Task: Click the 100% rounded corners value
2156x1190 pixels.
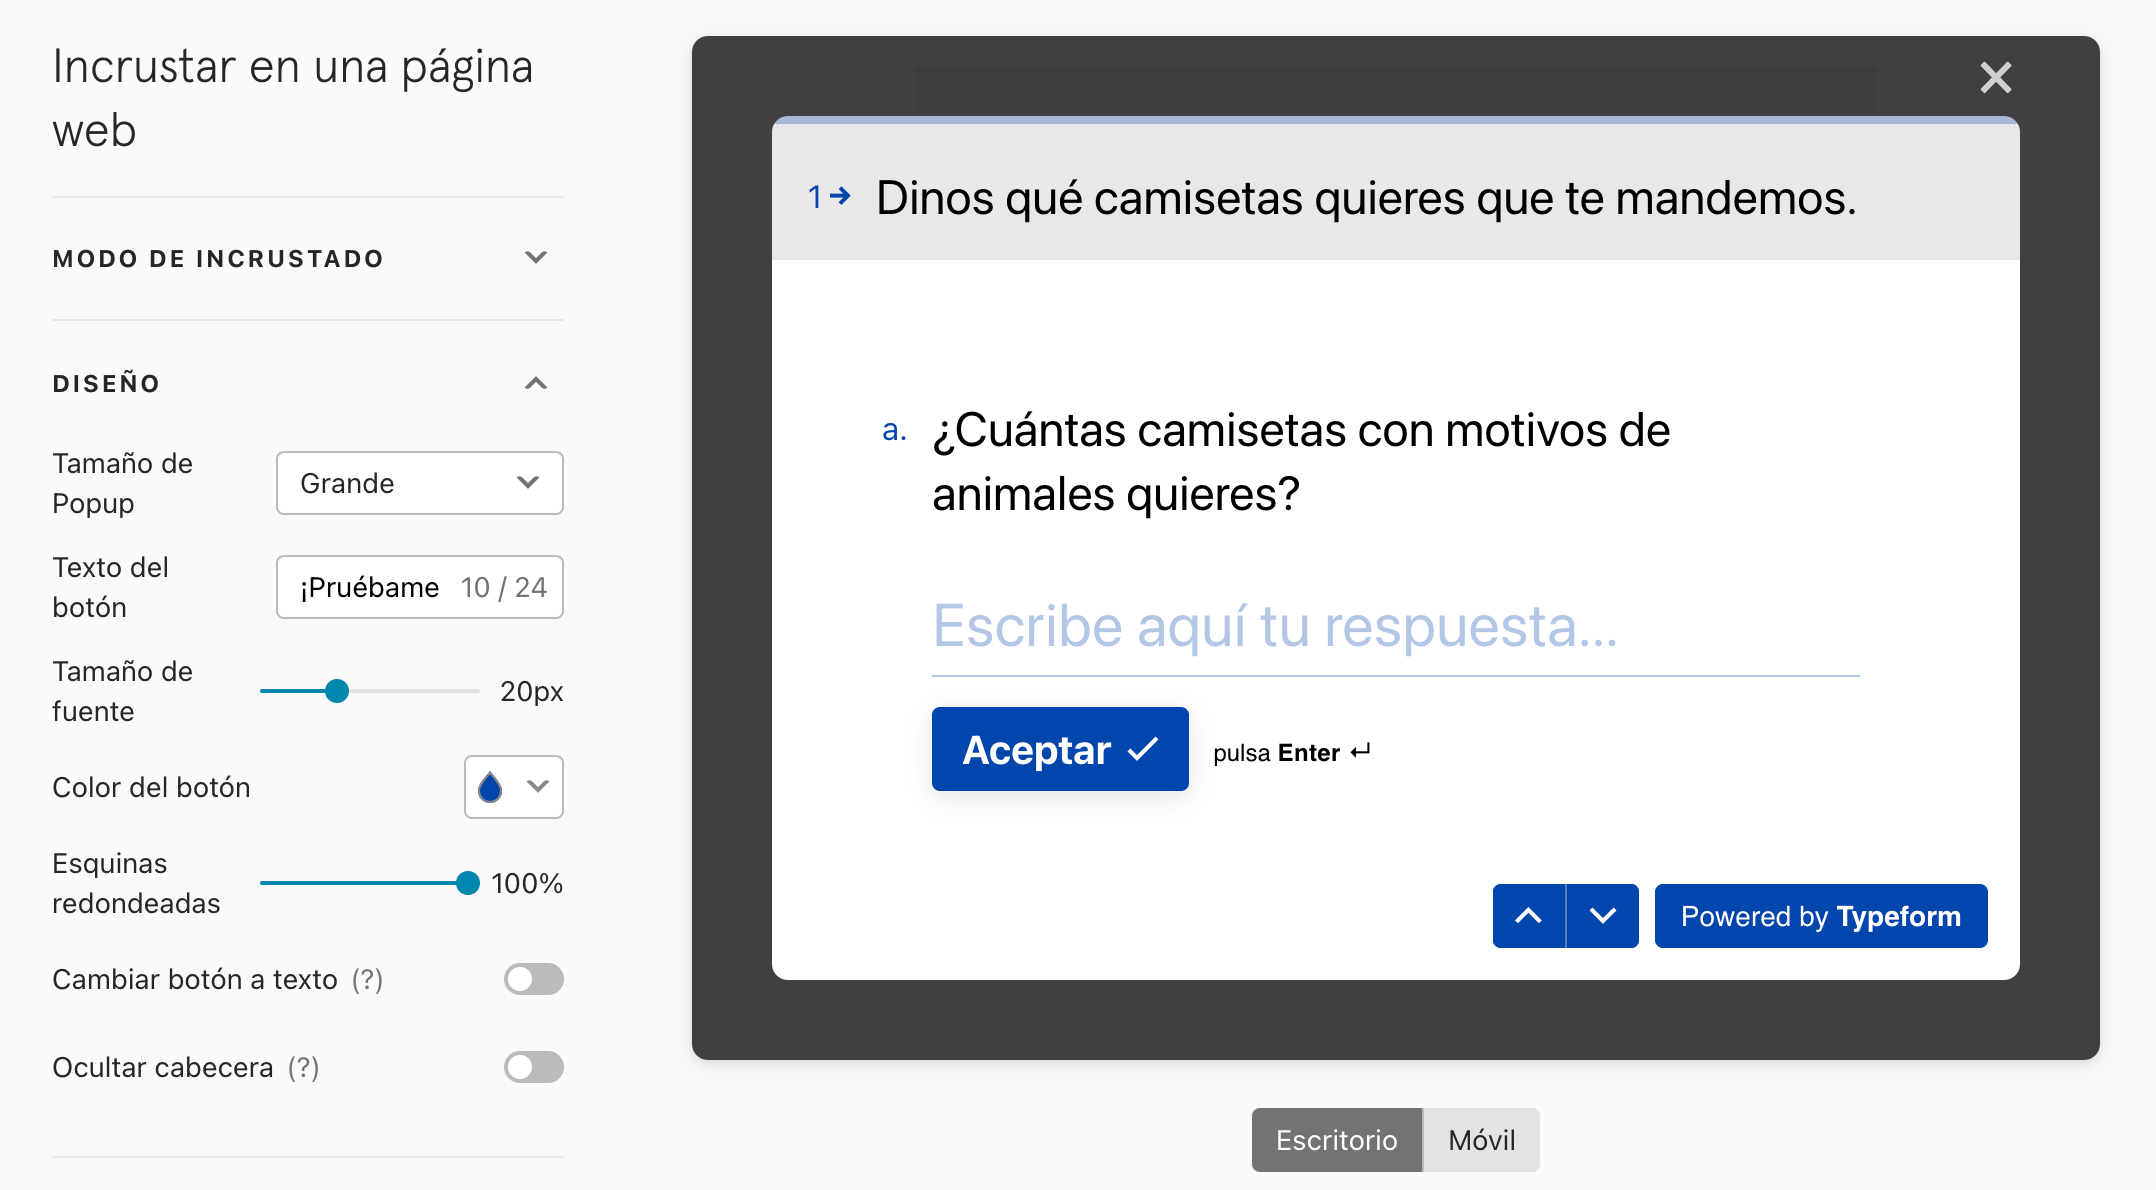Action: [526, 883]
